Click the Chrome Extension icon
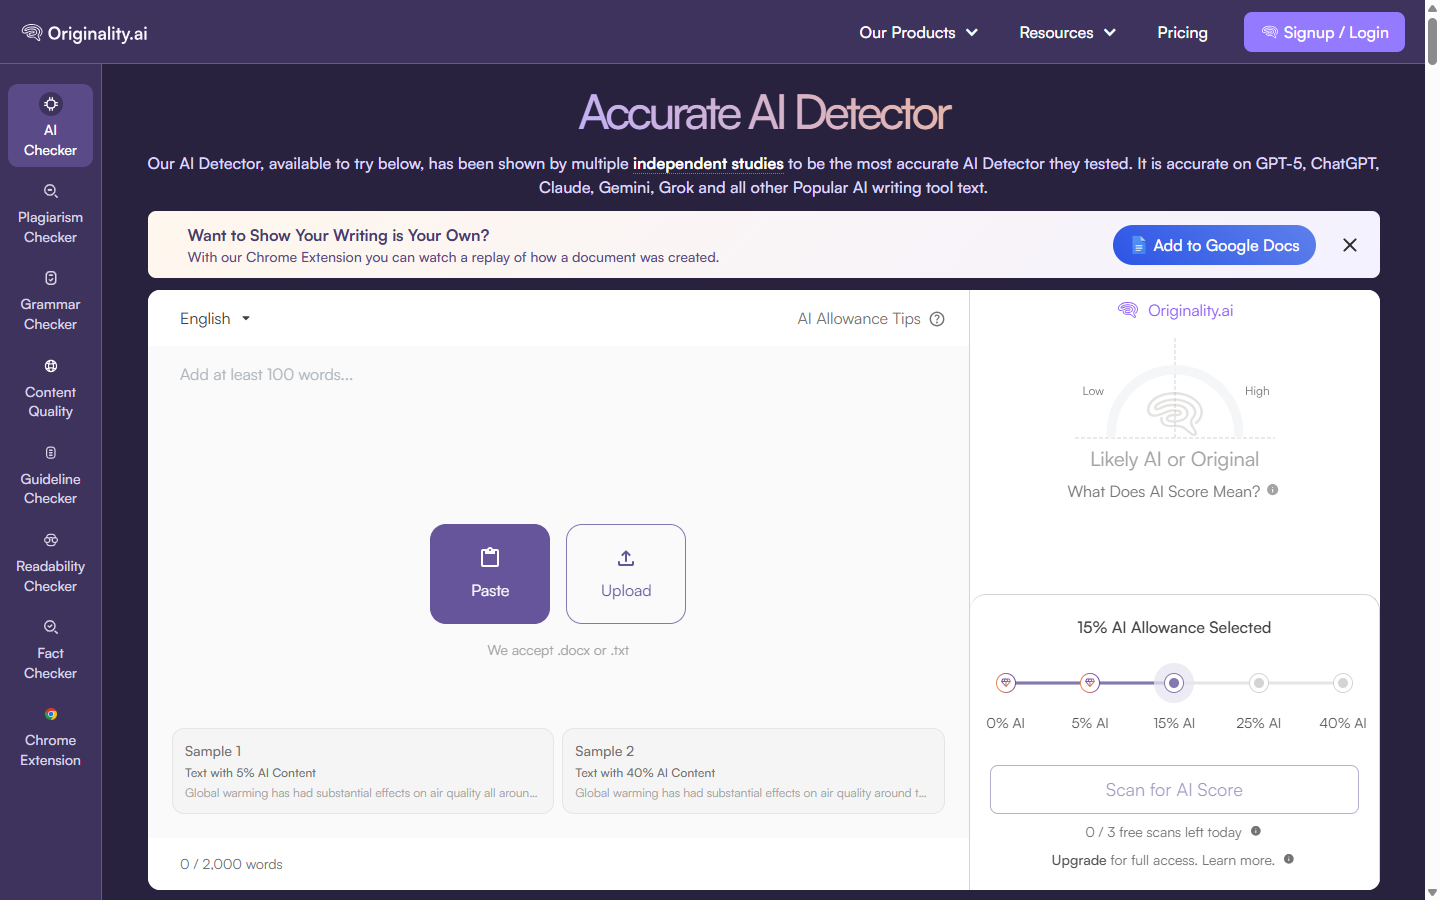The image size is (1440, 900). tap(50, 714)
